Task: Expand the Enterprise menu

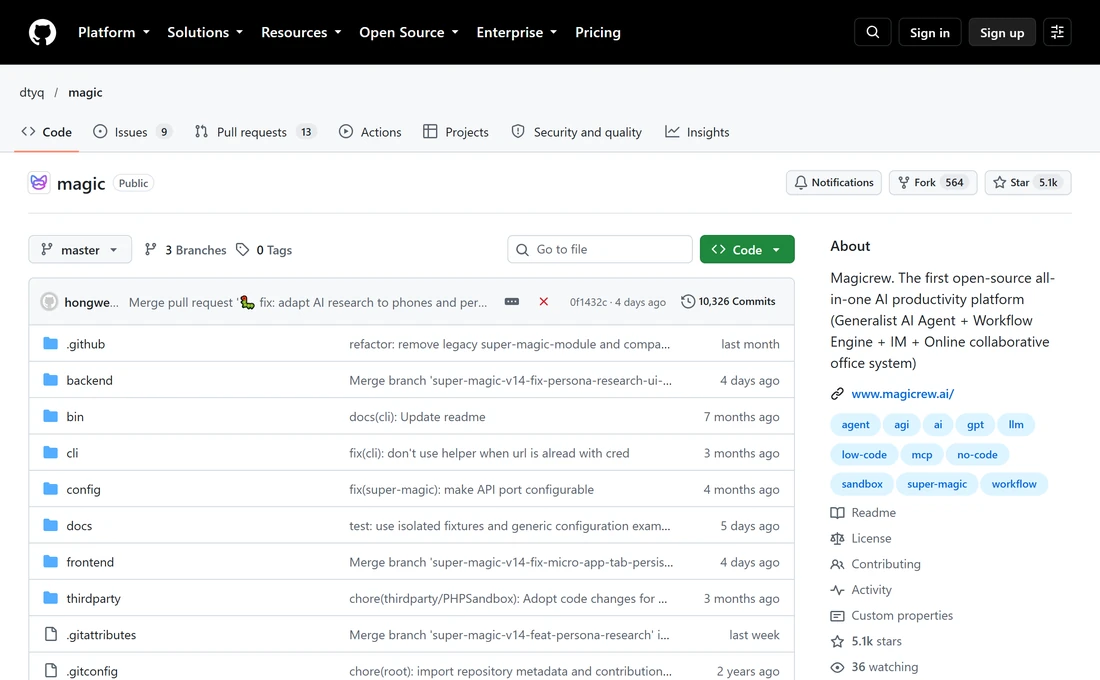Action: [x=516, y=32]
